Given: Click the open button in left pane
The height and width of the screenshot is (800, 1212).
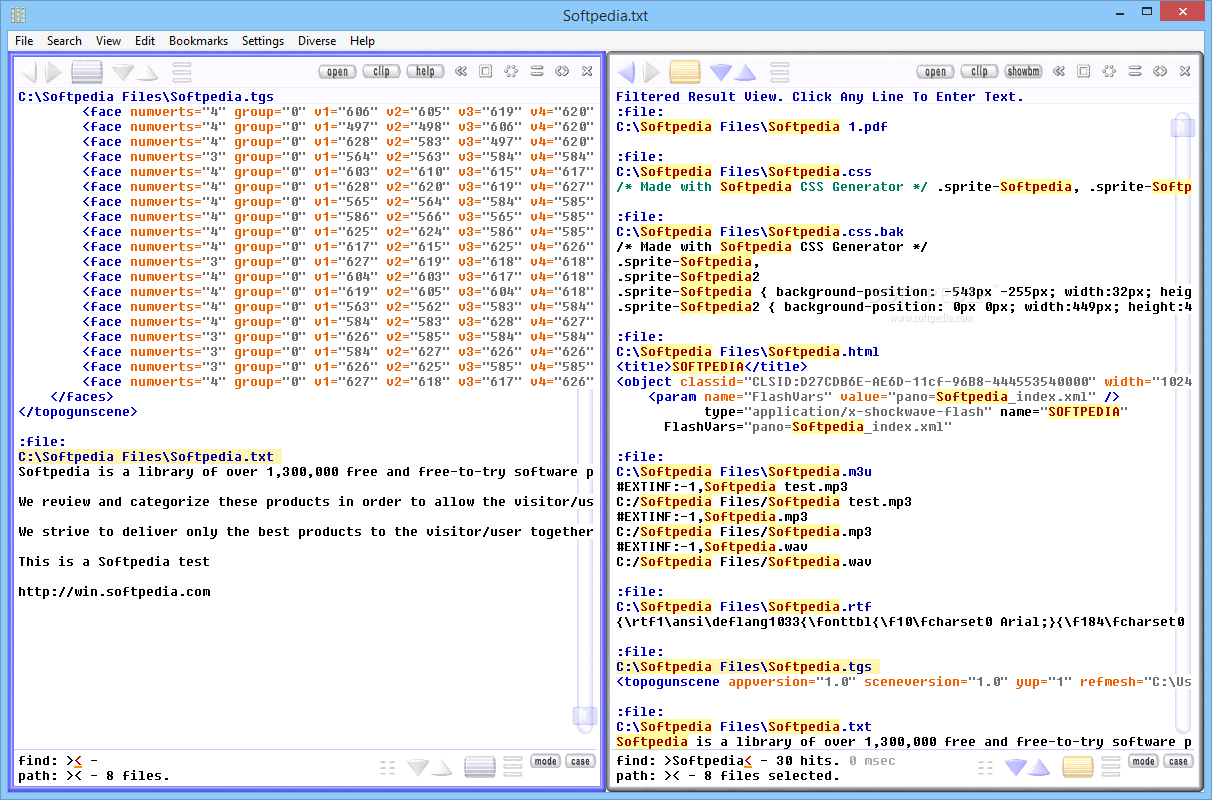Looking at the screenshot, I should point(338,71).
